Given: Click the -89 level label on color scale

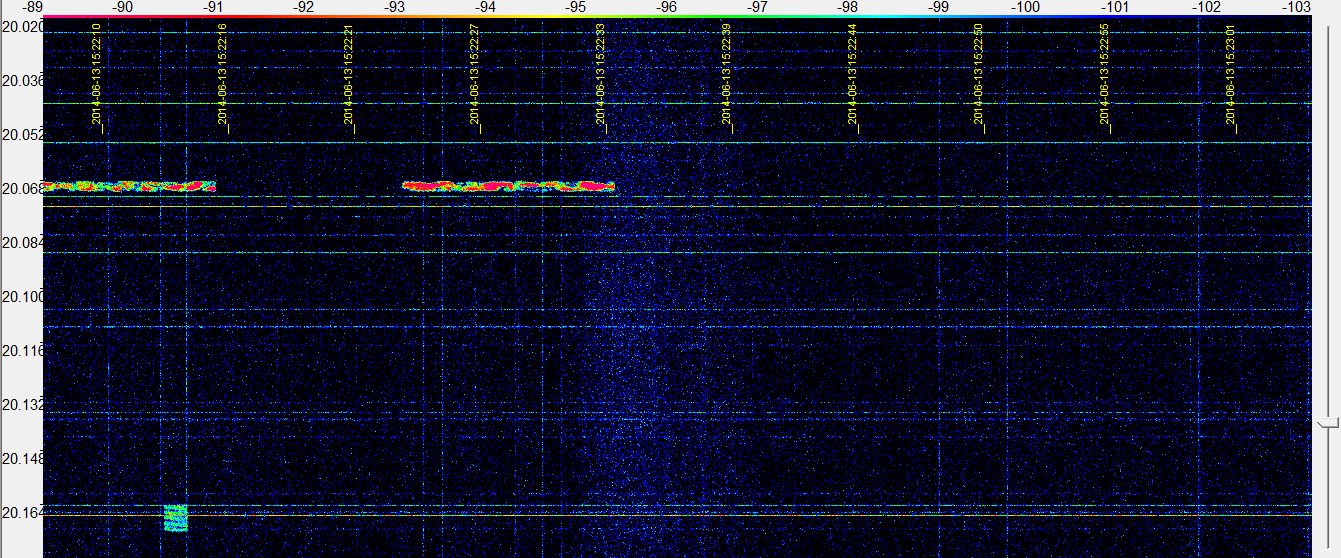Looking at the screenshot, I should click(32, 7).
